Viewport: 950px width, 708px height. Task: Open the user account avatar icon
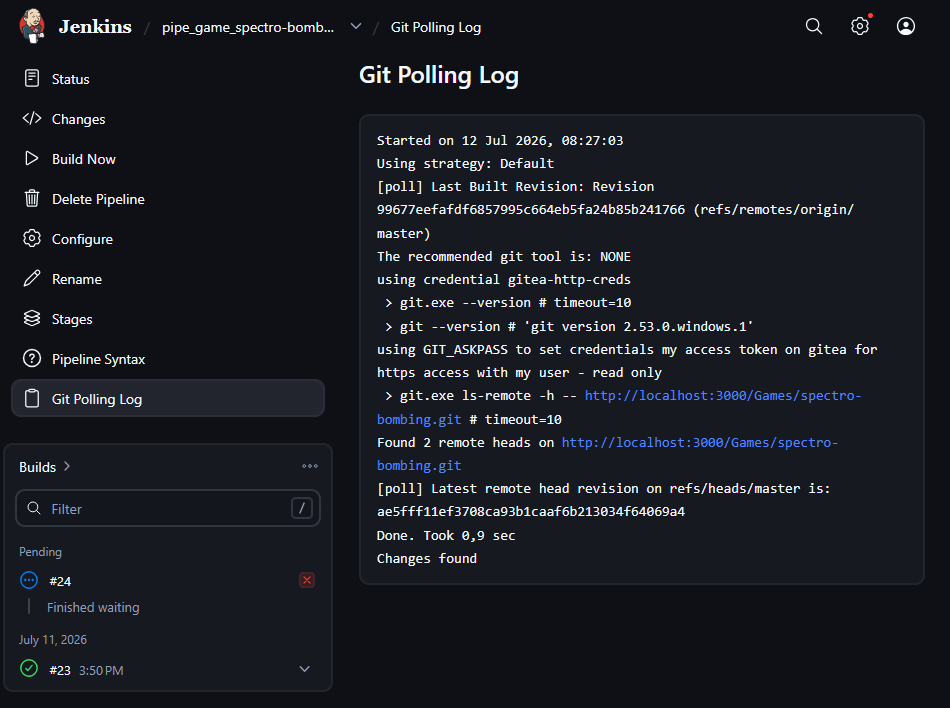tap(906, 26)
